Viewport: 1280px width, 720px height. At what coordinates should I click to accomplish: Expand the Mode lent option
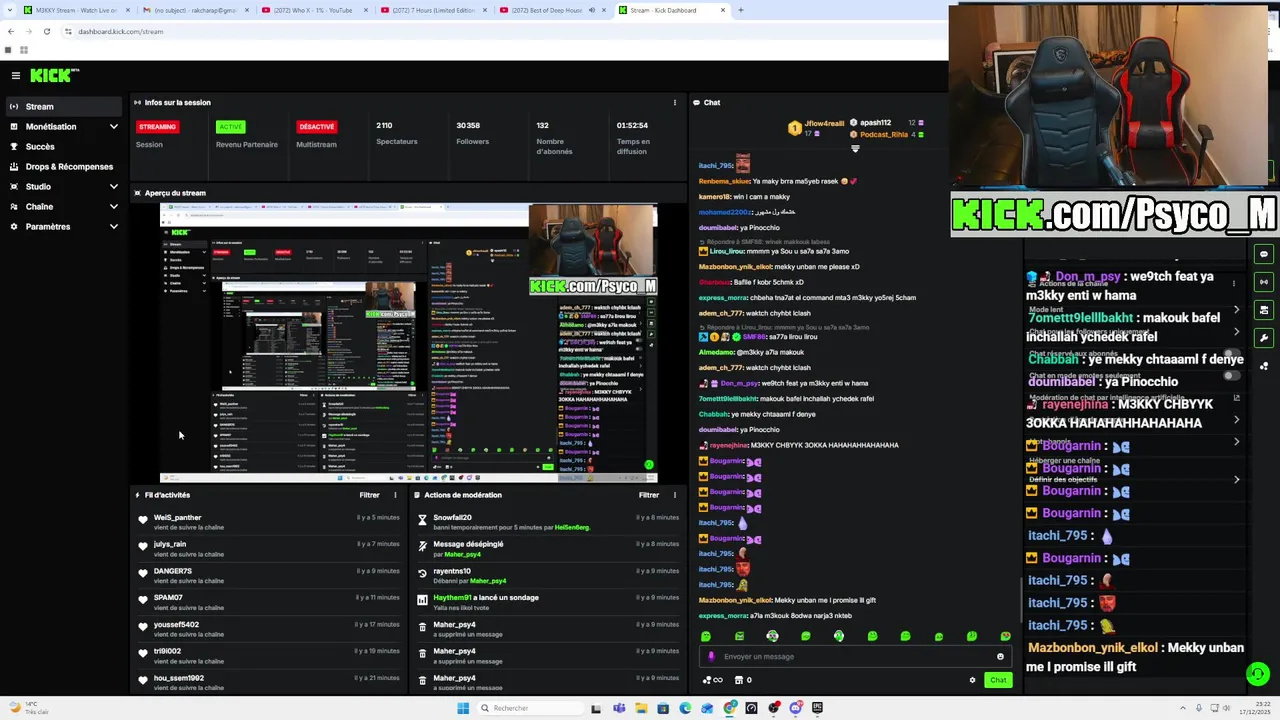point(1236,309)
